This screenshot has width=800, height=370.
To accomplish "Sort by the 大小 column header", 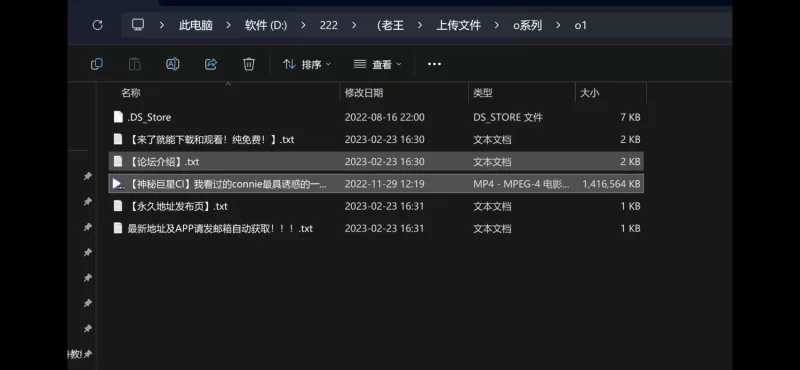I will (590, 93).
